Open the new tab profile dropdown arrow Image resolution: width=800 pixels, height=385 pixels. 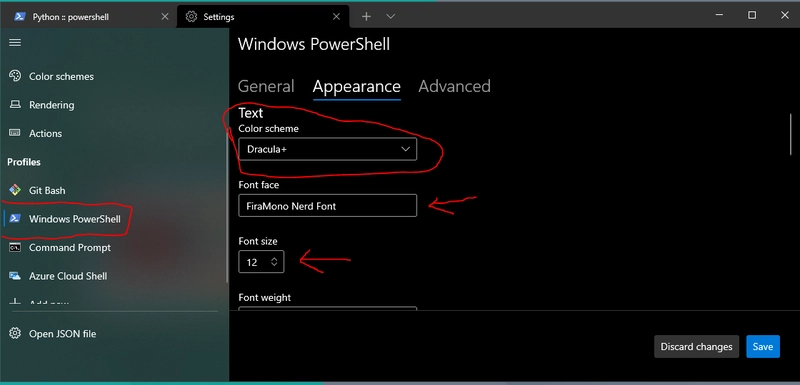390,16
